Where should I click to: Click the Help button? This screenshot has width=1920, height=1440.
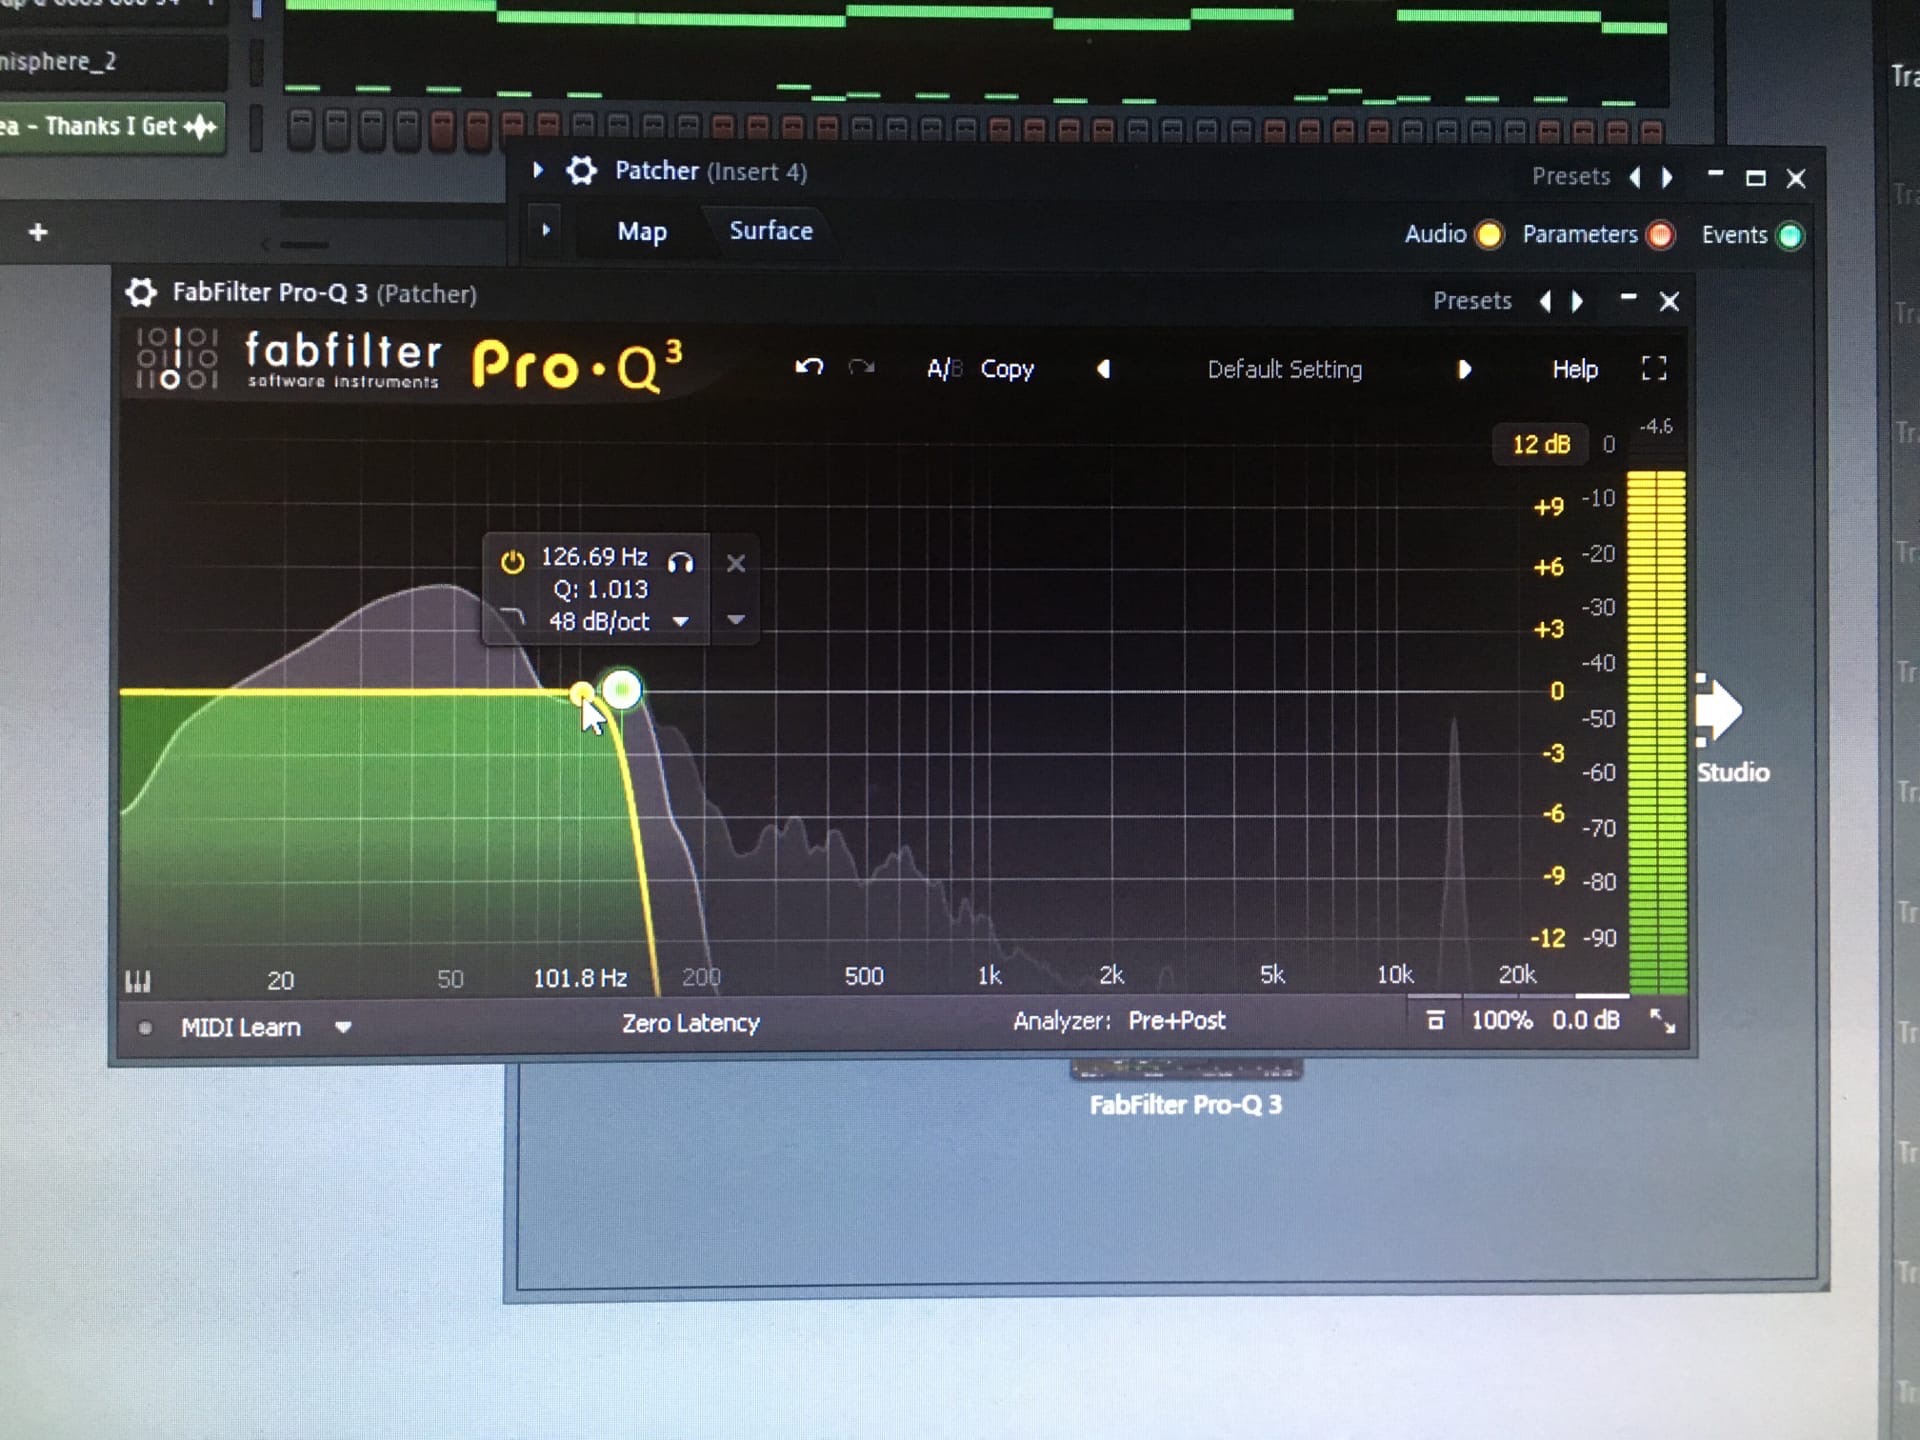point(1574,369)
